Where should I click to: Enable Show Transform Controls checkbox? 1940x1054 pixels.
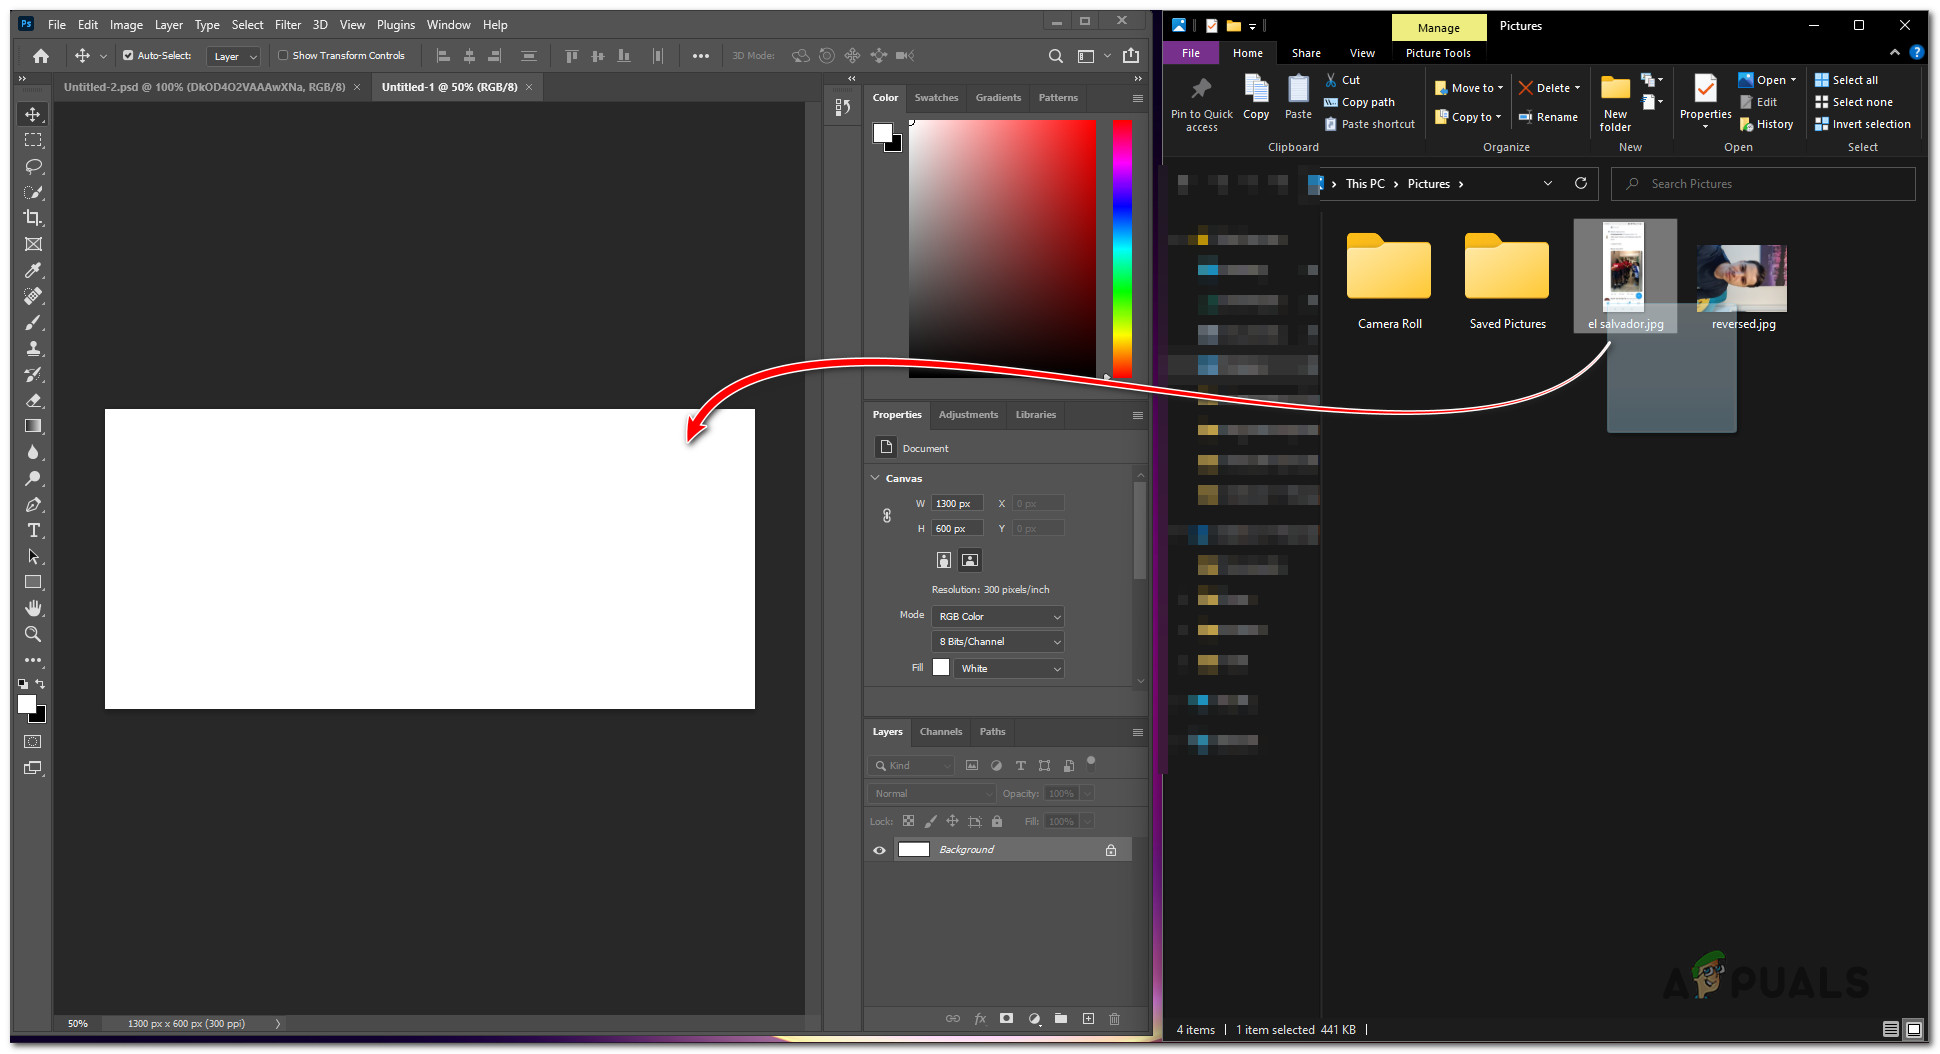pos(283,56)
